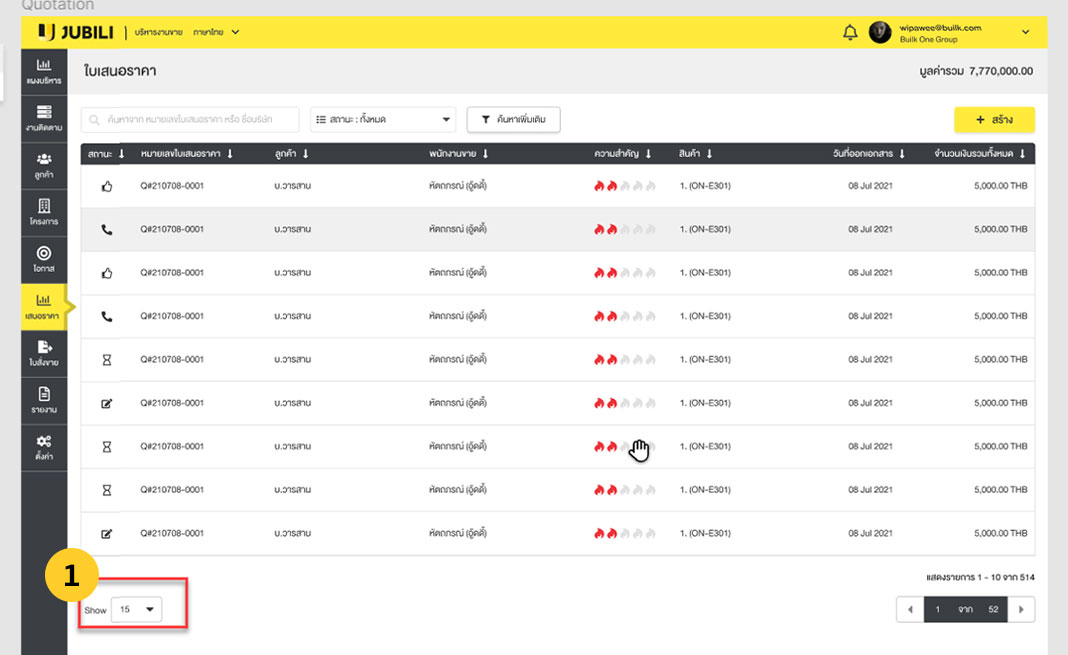Open the dashboard (แผงบริหาร) sidebar icon
Screen dimensions: 1068x655
coord(44,70)
